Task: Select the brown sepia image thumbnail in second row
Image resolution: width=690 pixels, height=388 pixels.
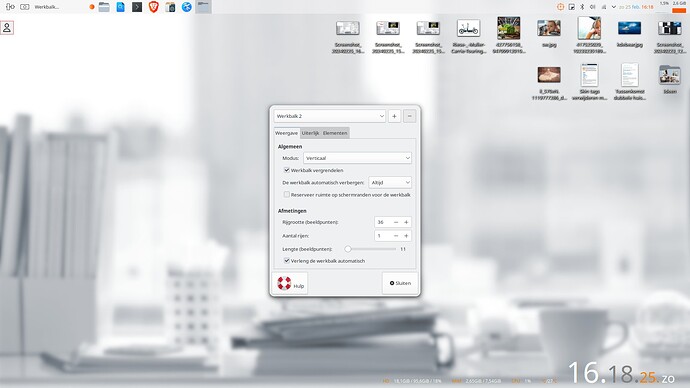Action: click(549, 75)
